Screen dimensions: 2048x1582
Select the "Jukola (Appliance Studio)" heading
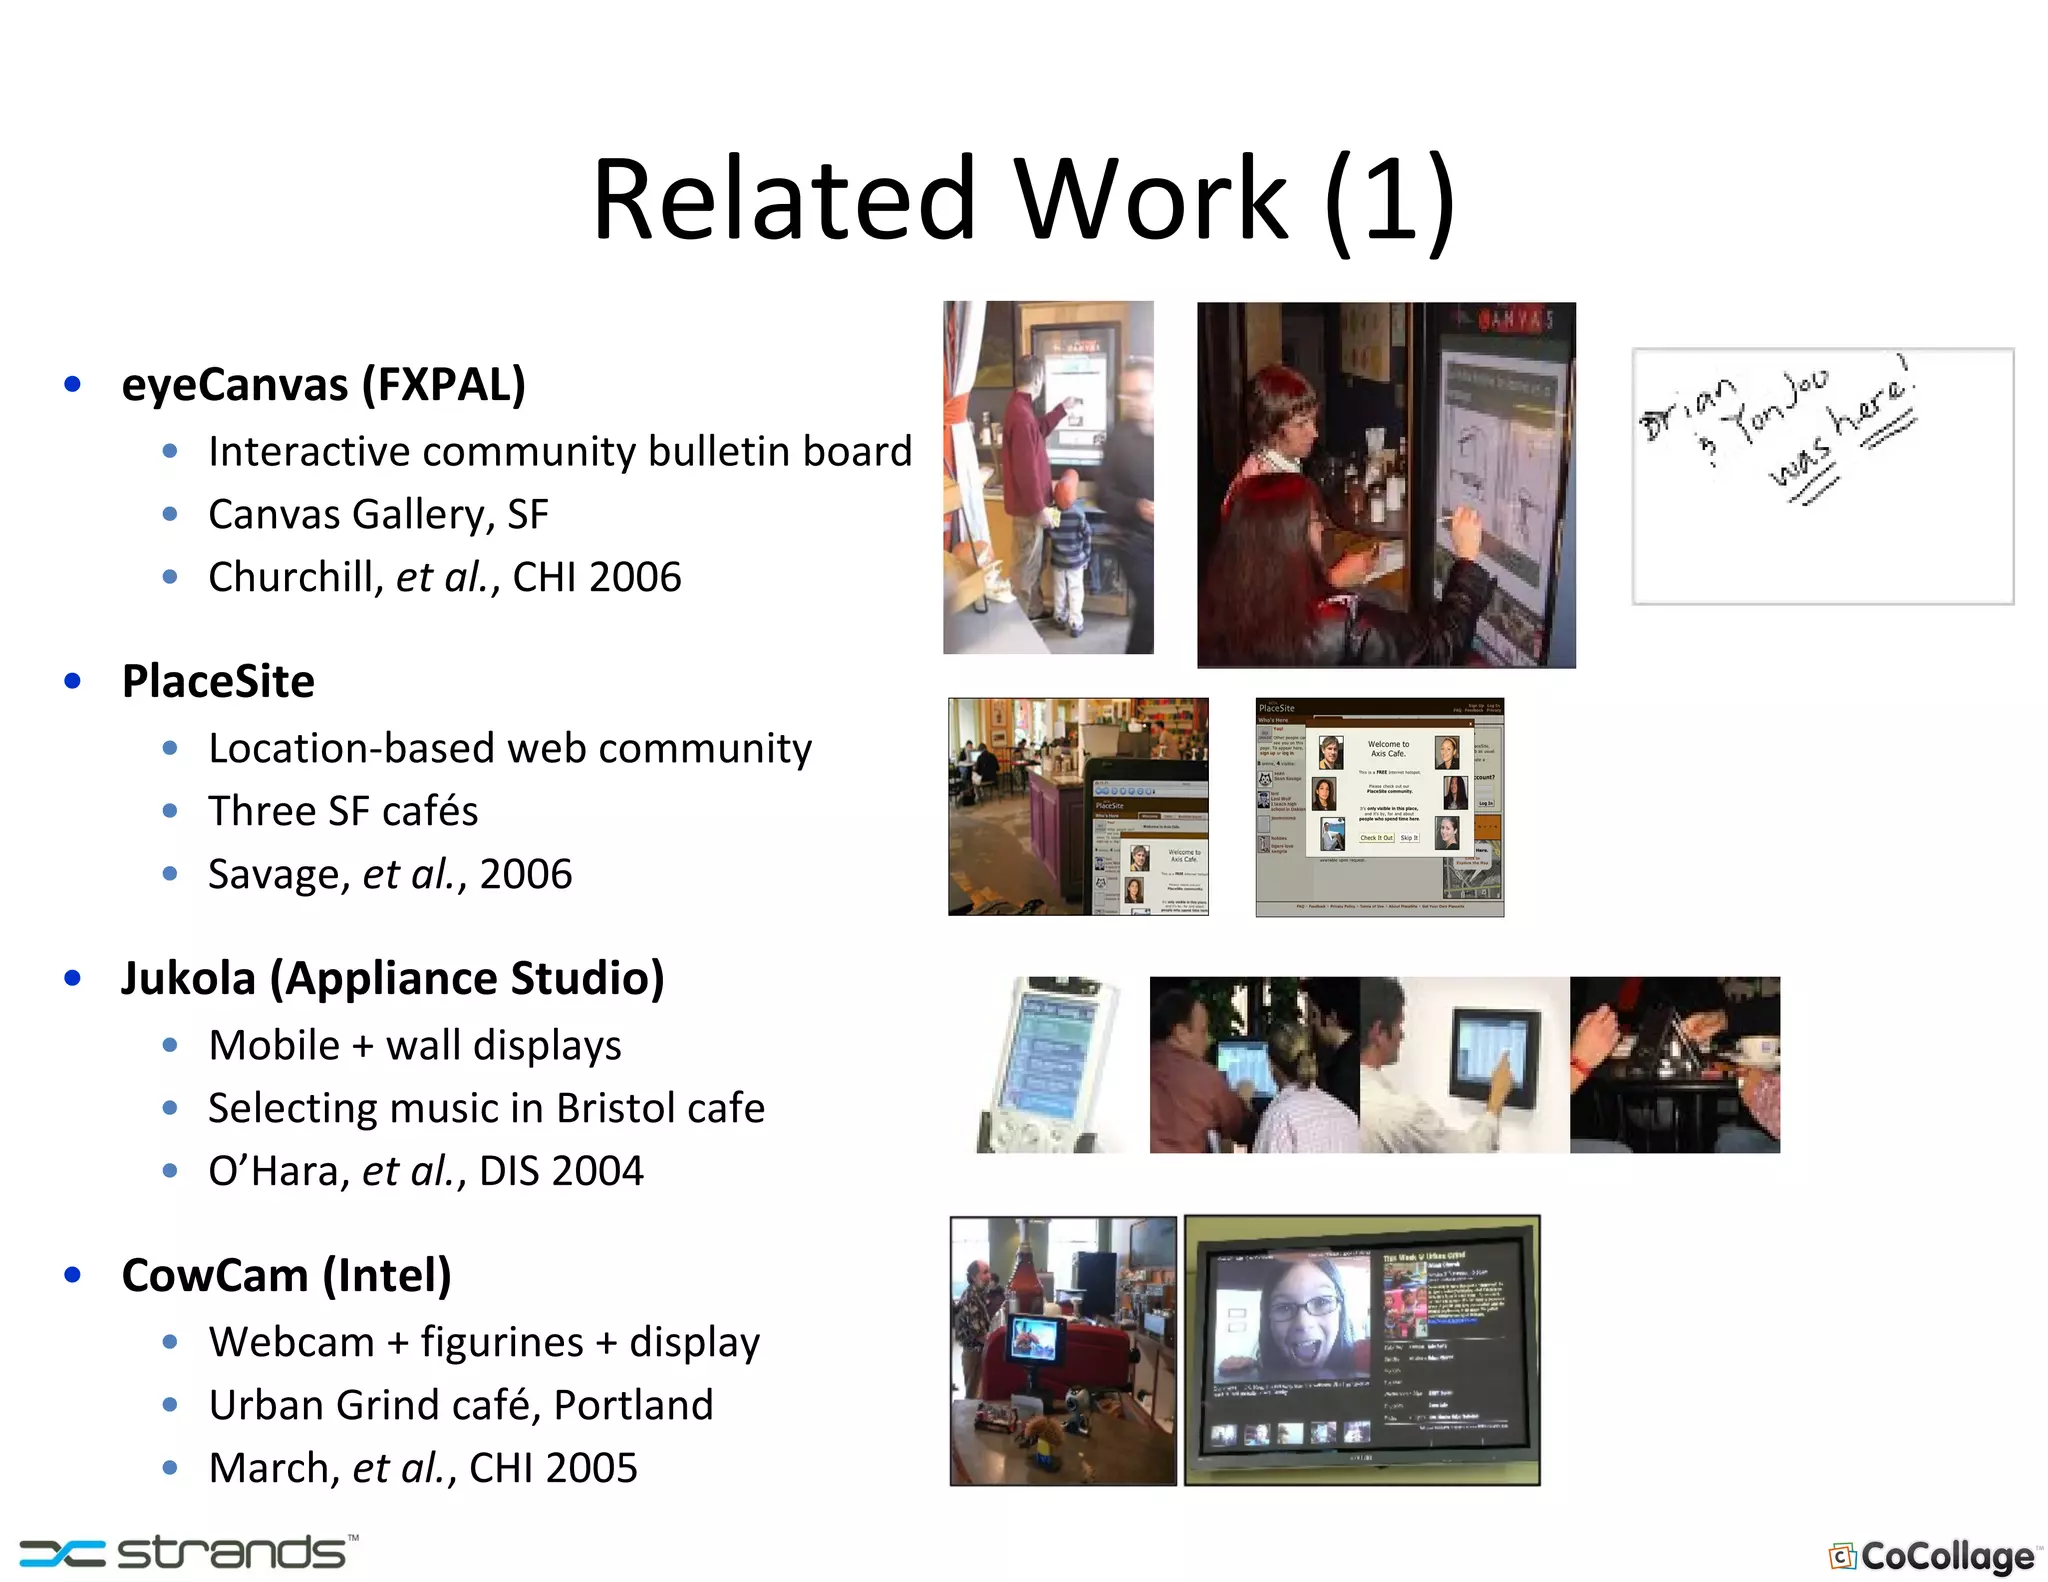tap(393, 979)
